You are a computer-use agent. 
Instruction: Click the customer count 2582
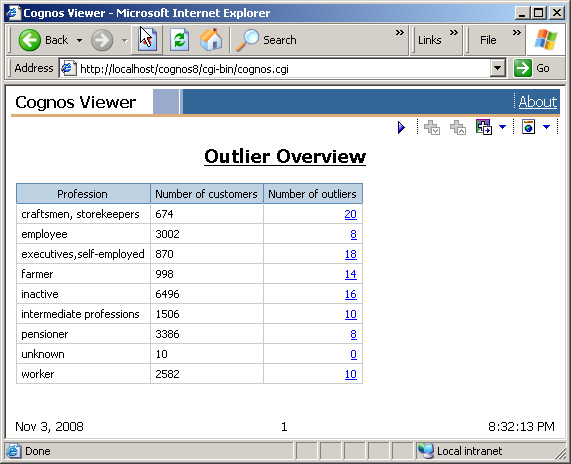[x=167, y=374]
